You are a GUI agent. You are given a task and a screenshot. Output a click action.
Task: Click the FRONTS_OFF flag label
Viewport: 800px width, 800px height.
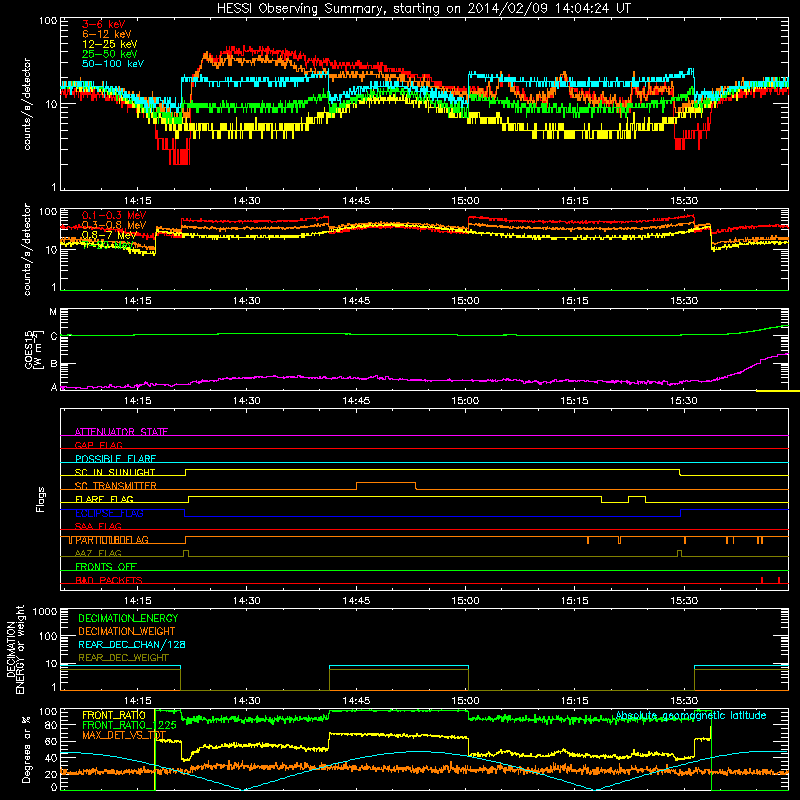point(106,566)
